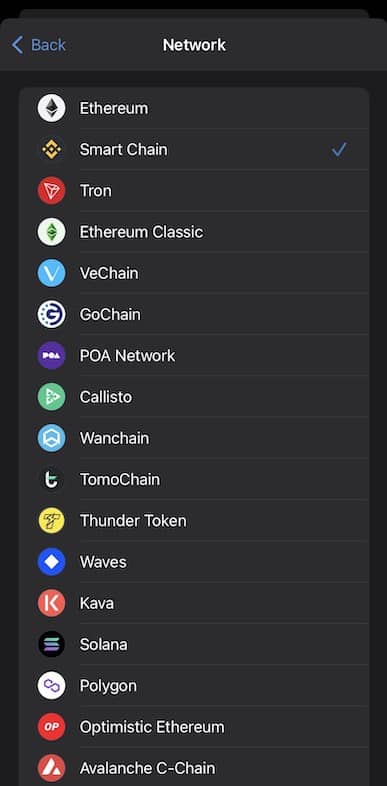Pick Waves in the network list
387x786 pixels.
[194, 562]
